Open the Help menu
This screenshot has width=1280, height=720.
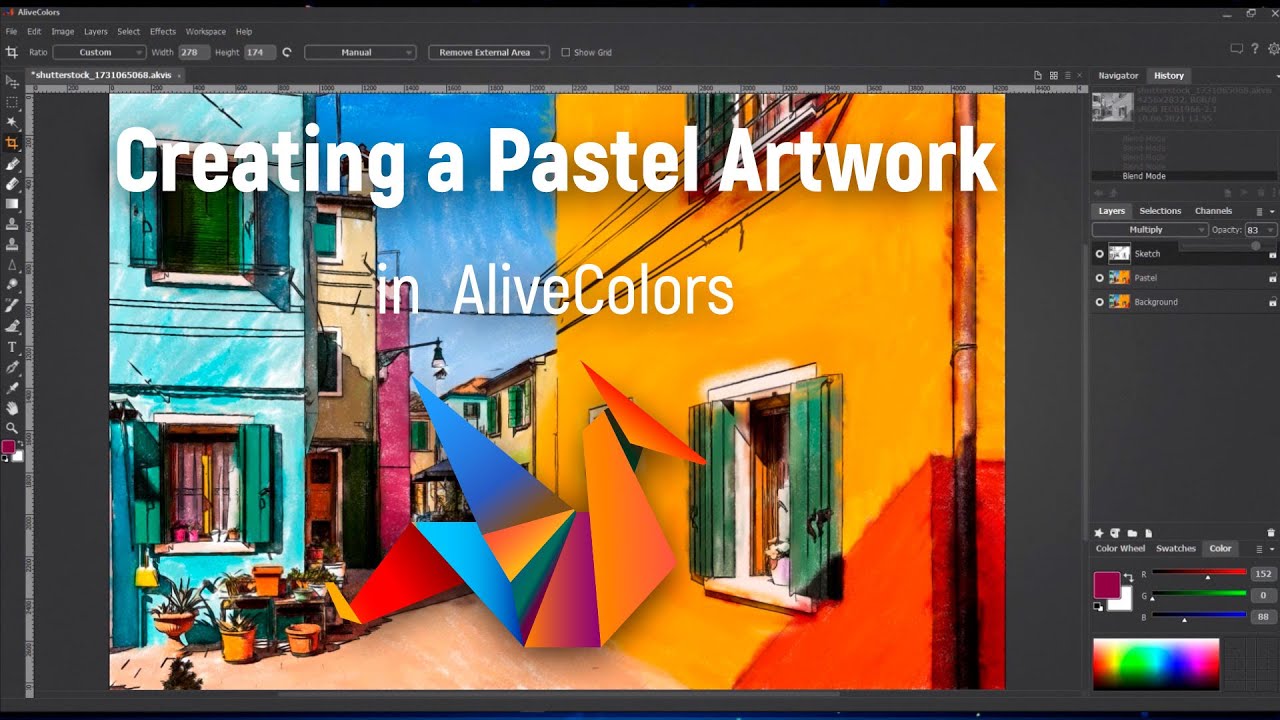(x=244, y=32)
